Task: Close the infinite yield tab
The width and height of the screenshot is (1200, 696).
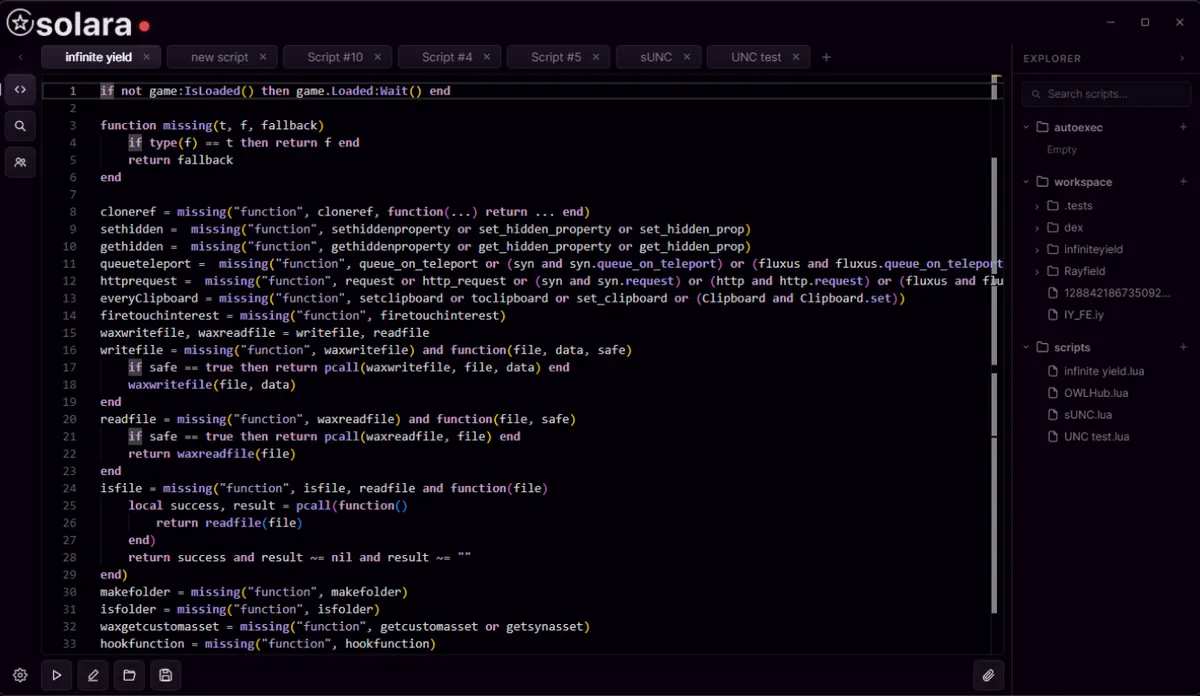Action: pos(146,57)
